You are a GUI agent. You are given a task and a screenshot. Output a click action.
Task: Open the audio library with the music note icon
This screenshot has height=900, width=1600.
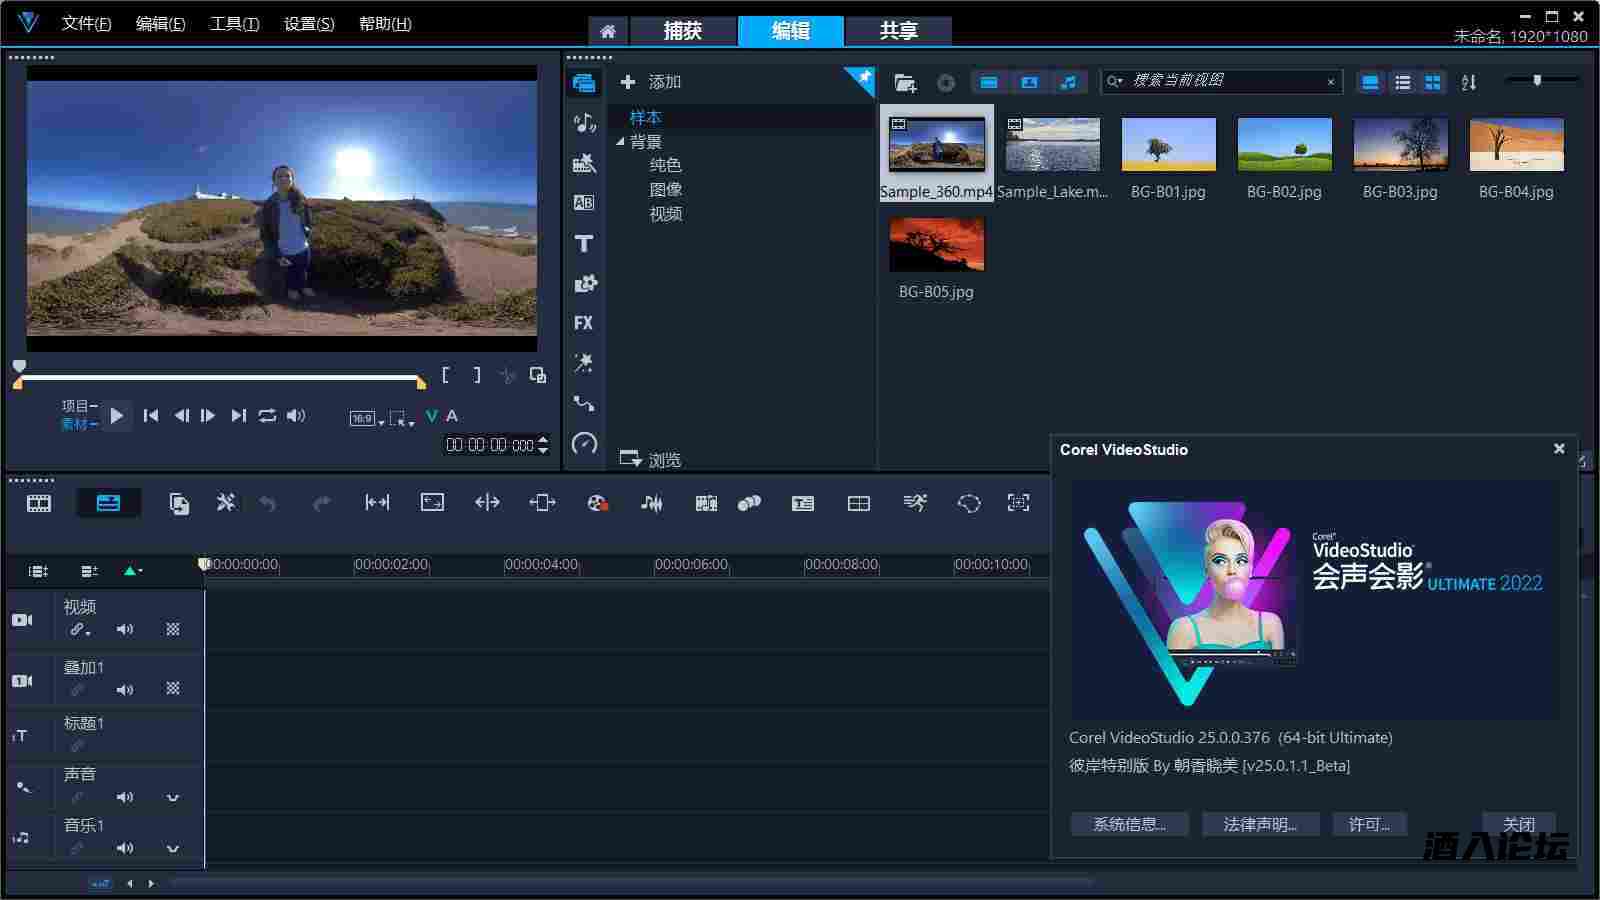pos(584,122)
